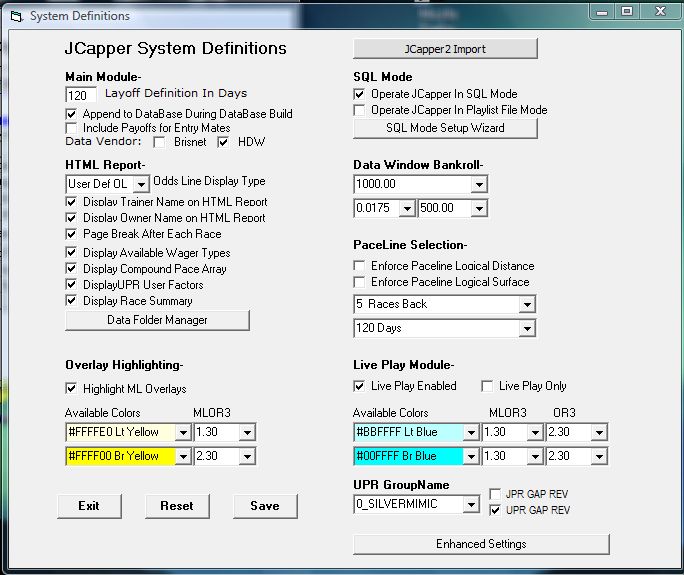
Task: Open Lt Blue MLOR3 1.30 dropdown
Action: pyautogui.click(x=535, y=432)
